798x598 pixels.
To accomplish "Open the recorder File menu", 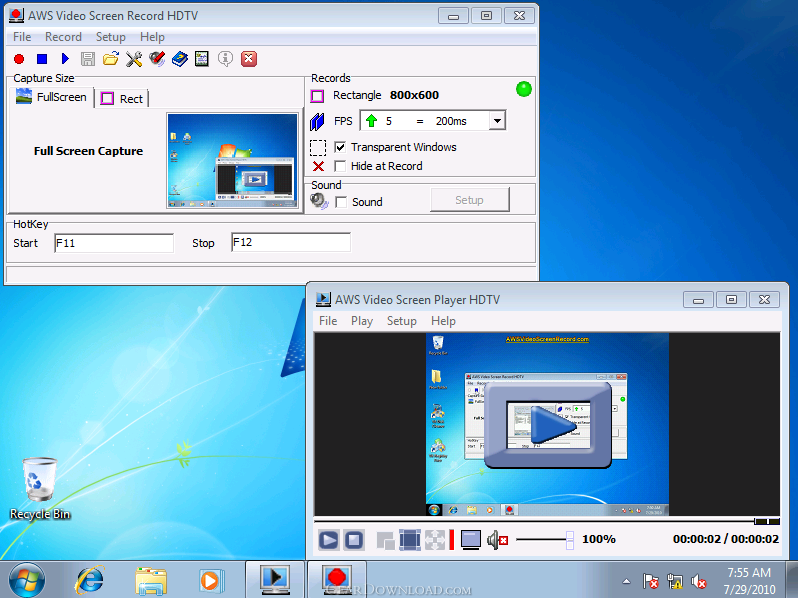I will click(22, 37).
